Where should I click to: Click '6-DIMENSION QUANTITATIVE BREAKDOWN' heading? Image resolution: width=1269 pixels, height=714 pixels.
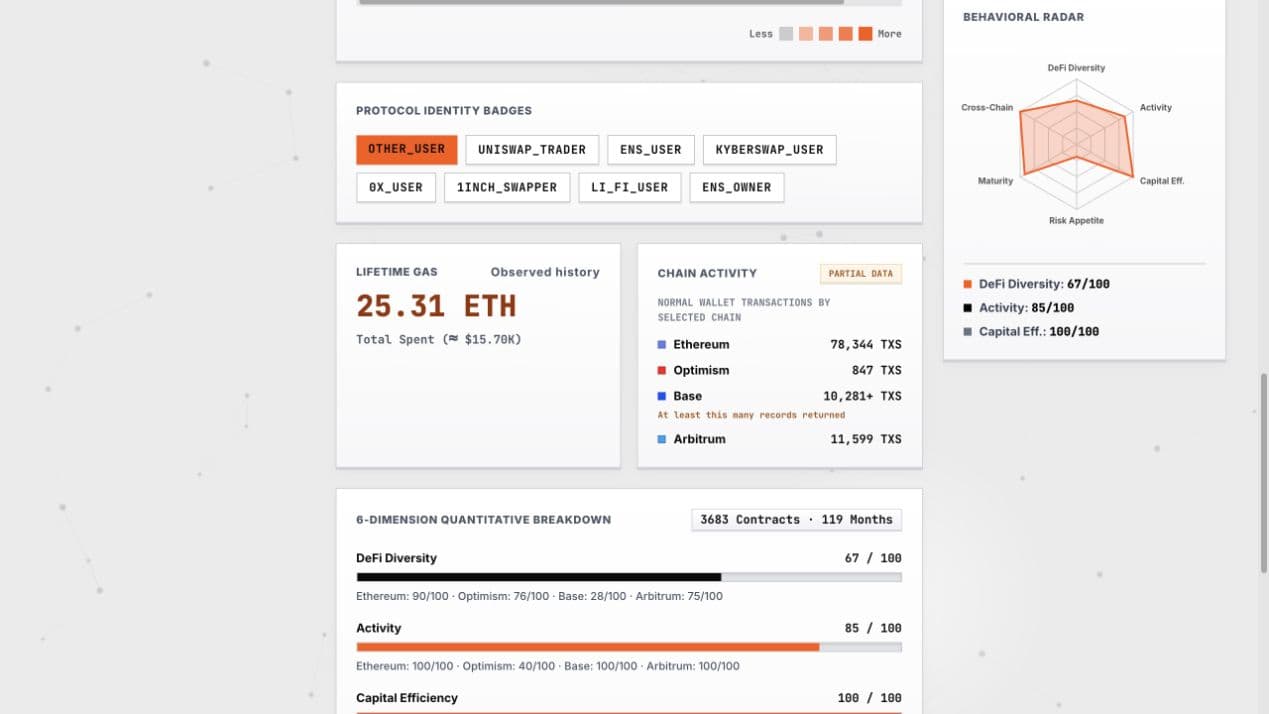coord(483,520)
